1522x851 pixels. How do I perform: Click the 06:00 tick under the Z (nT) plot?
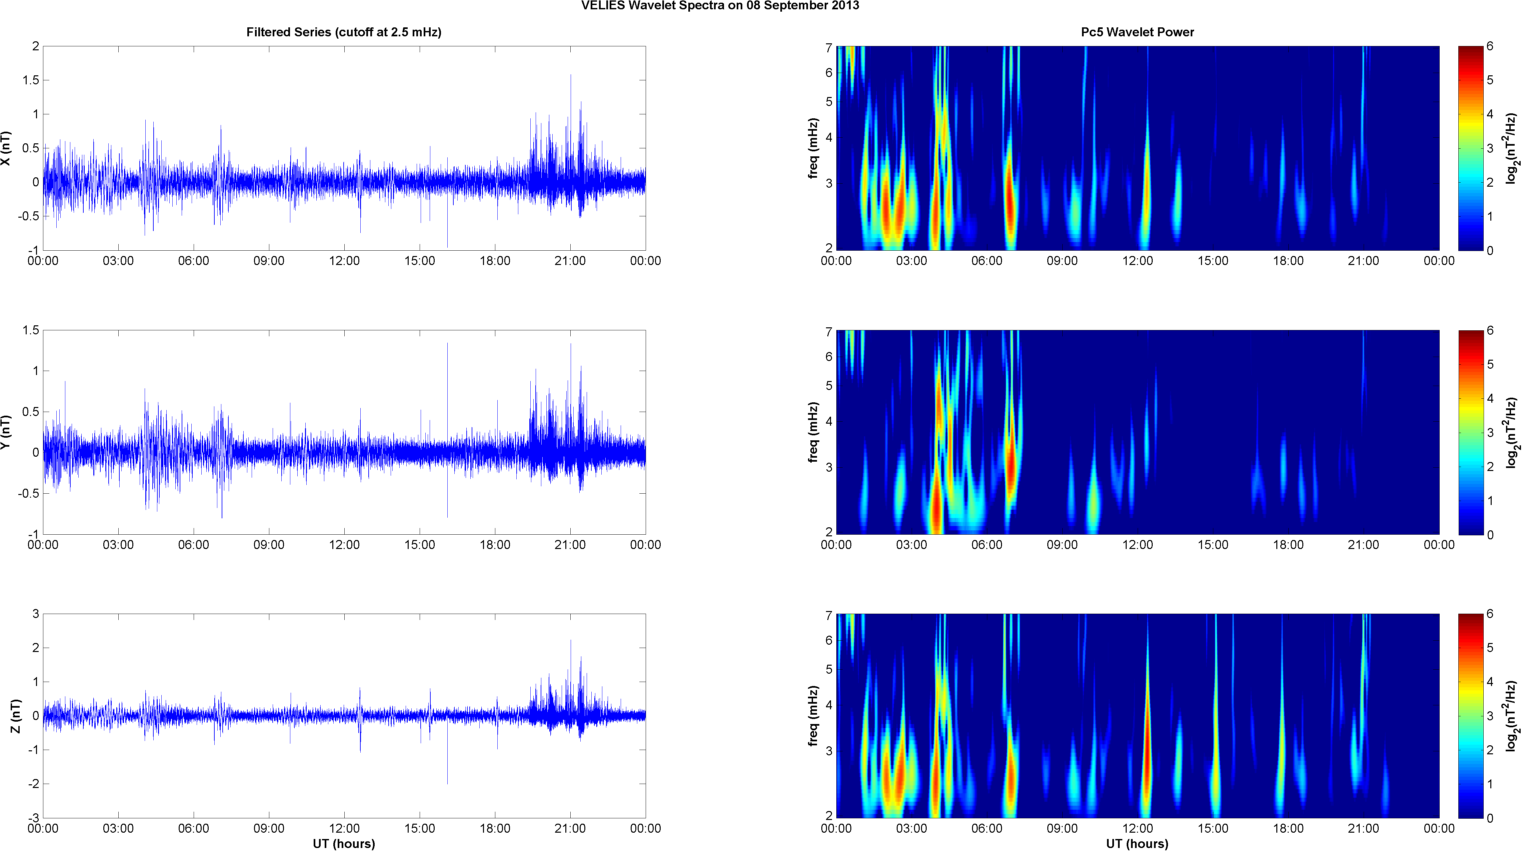coord(193,828)
